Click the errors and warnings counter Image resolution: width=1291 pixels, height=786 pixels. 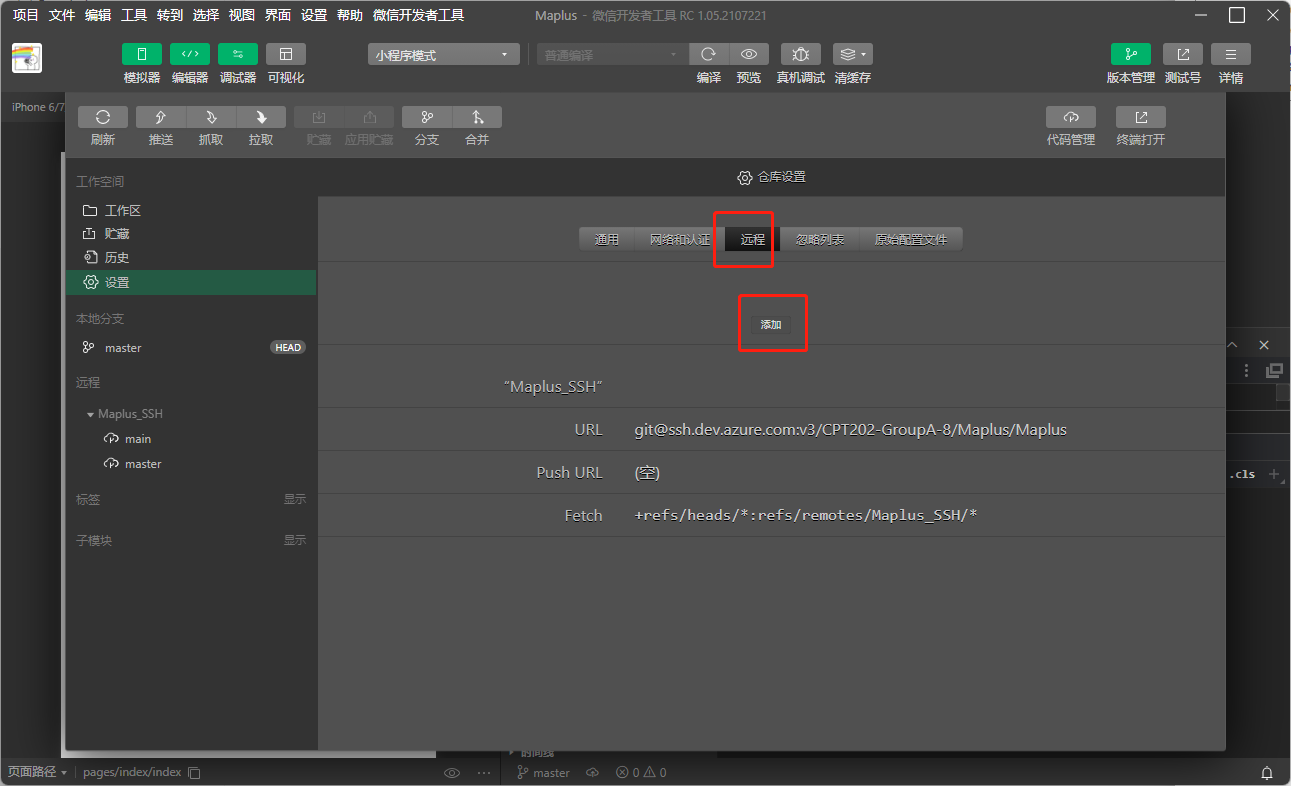click(x=641, y=773)
